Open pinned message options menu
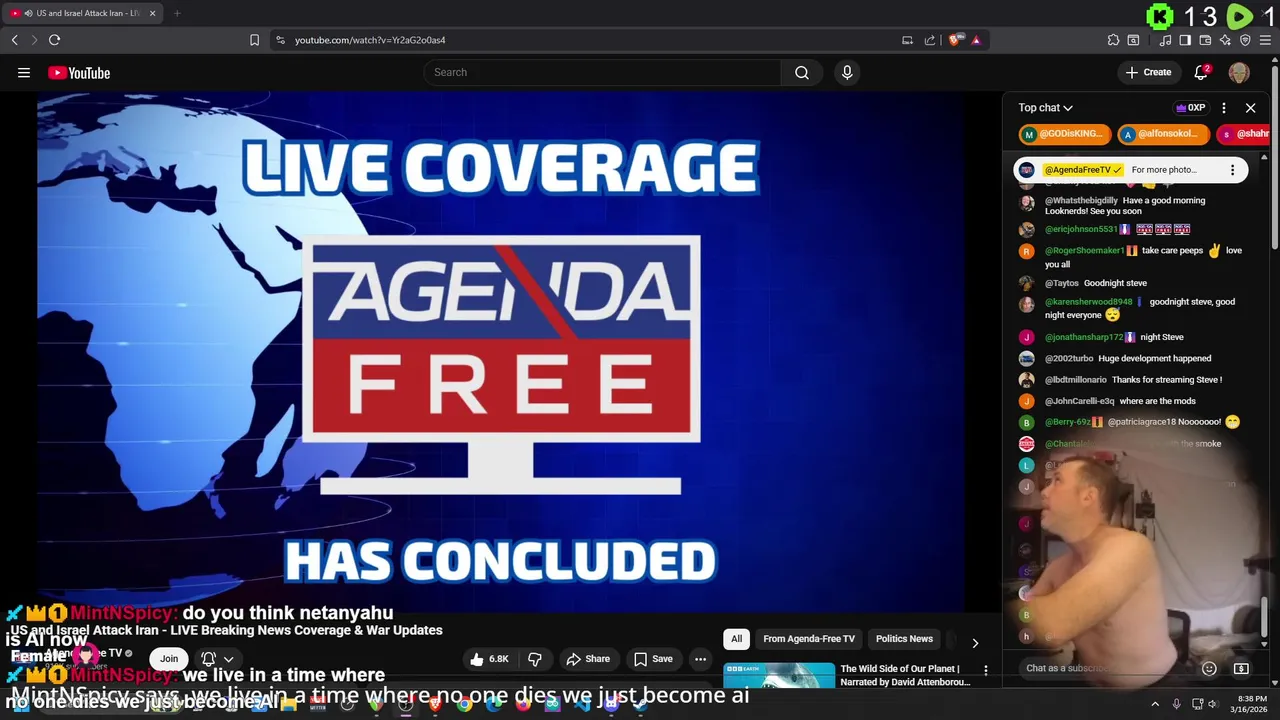 pos(1232,170)
